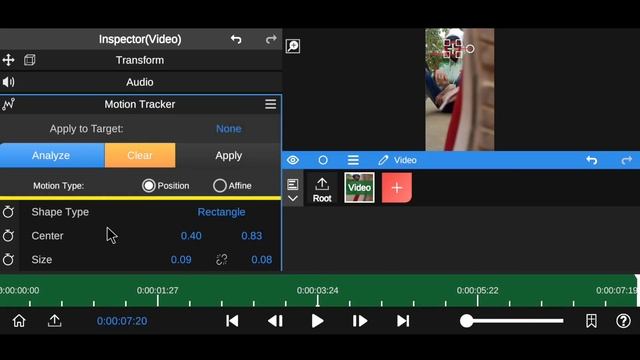The width and height of the screenshot is (640, 360).
Task: Clear the tracking data
Action: pos(140,156)
